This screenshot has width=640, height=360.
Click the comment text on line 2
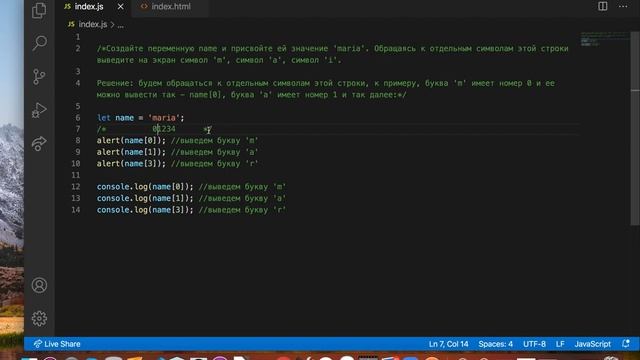pos(333,54)
